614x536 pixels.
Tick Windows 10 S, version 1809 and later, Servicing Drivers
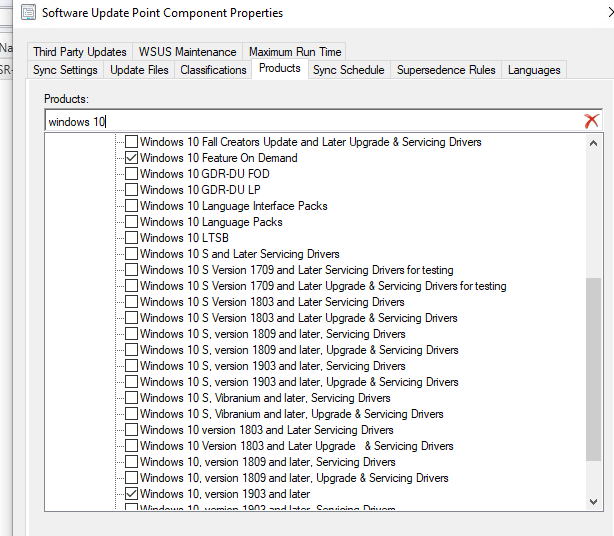coord(131,334)
